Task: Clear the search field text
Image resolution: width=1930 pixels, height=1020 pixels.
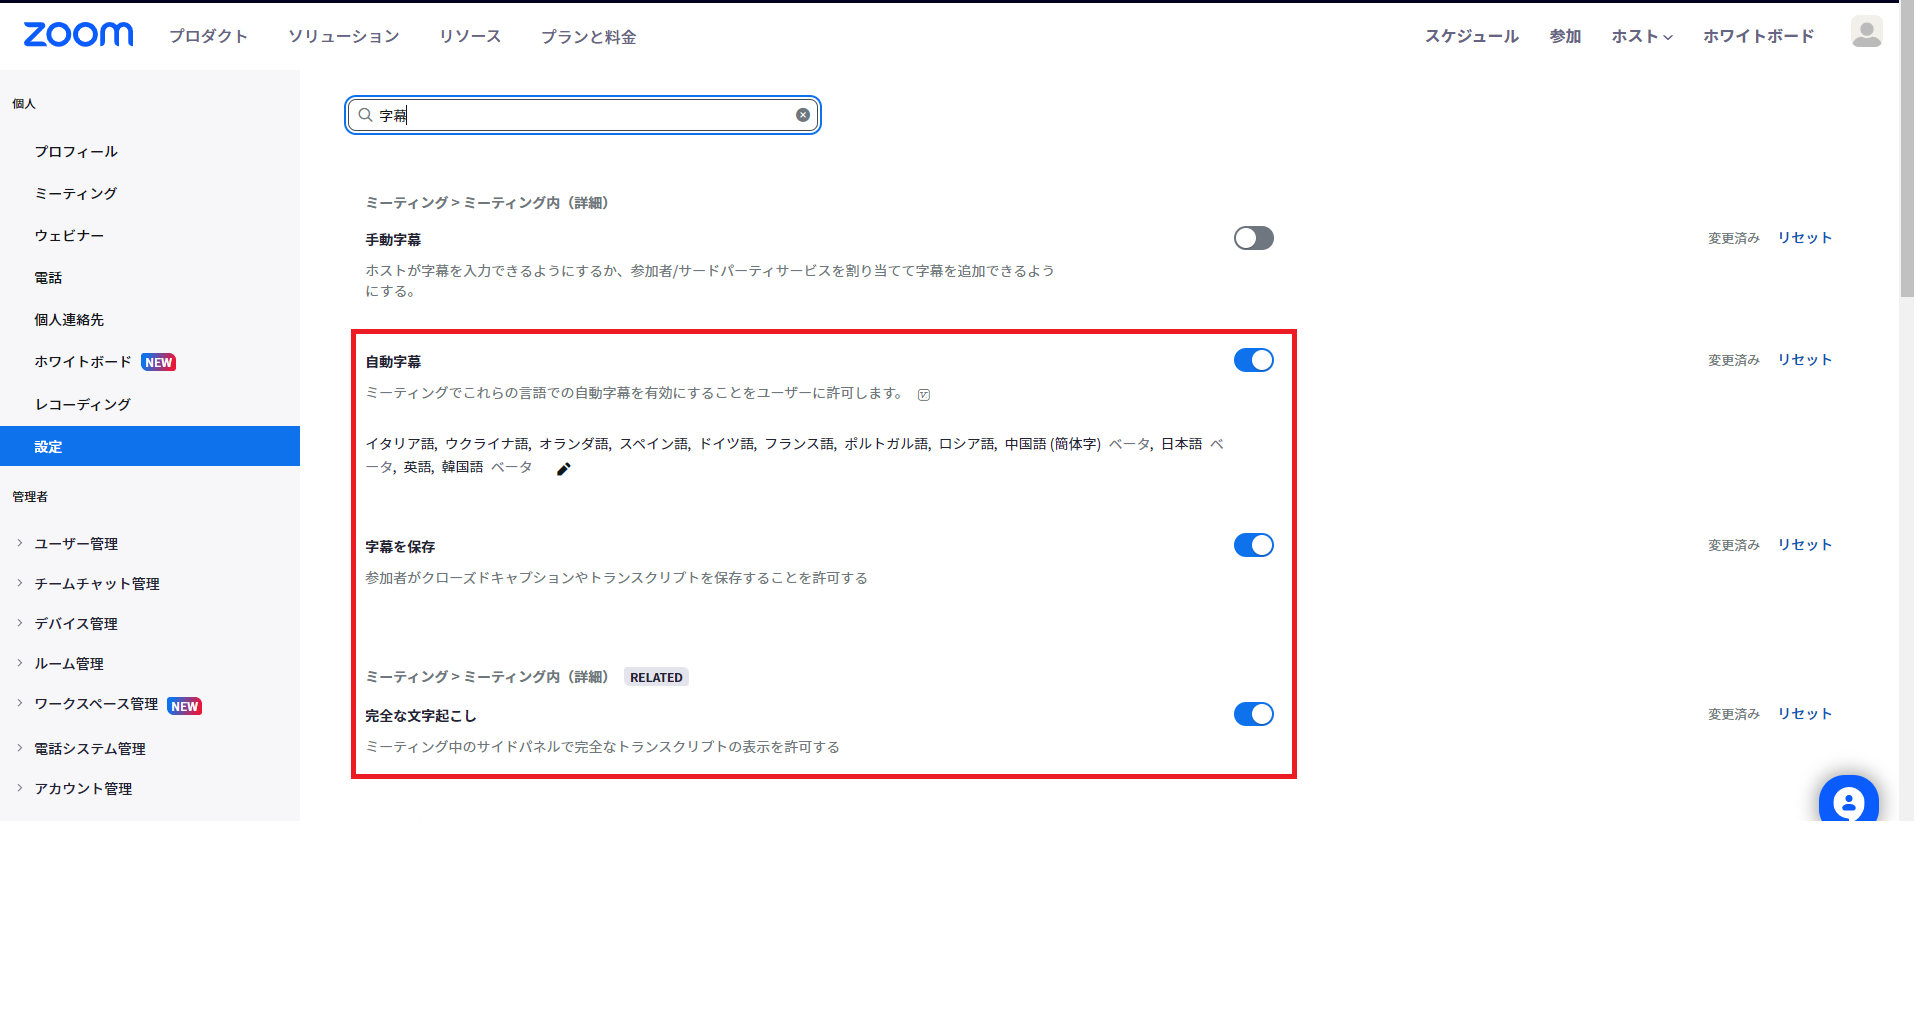Action: [x=802, y=115]
